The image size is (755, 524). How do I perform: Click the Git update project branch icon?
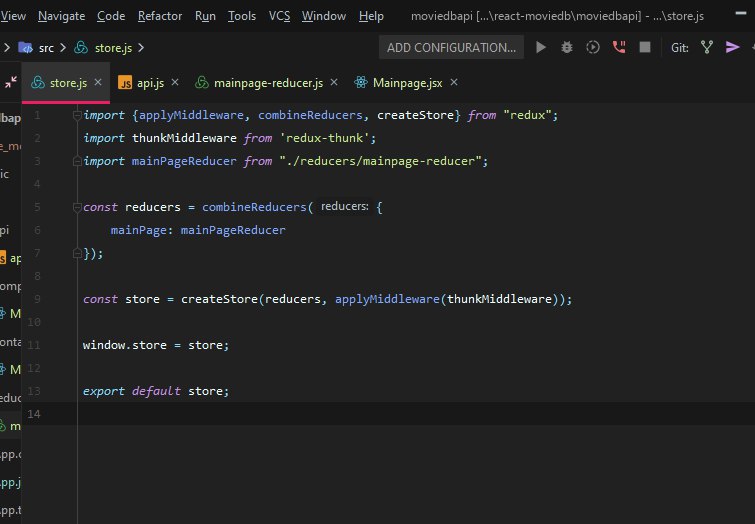coord(708,47)
